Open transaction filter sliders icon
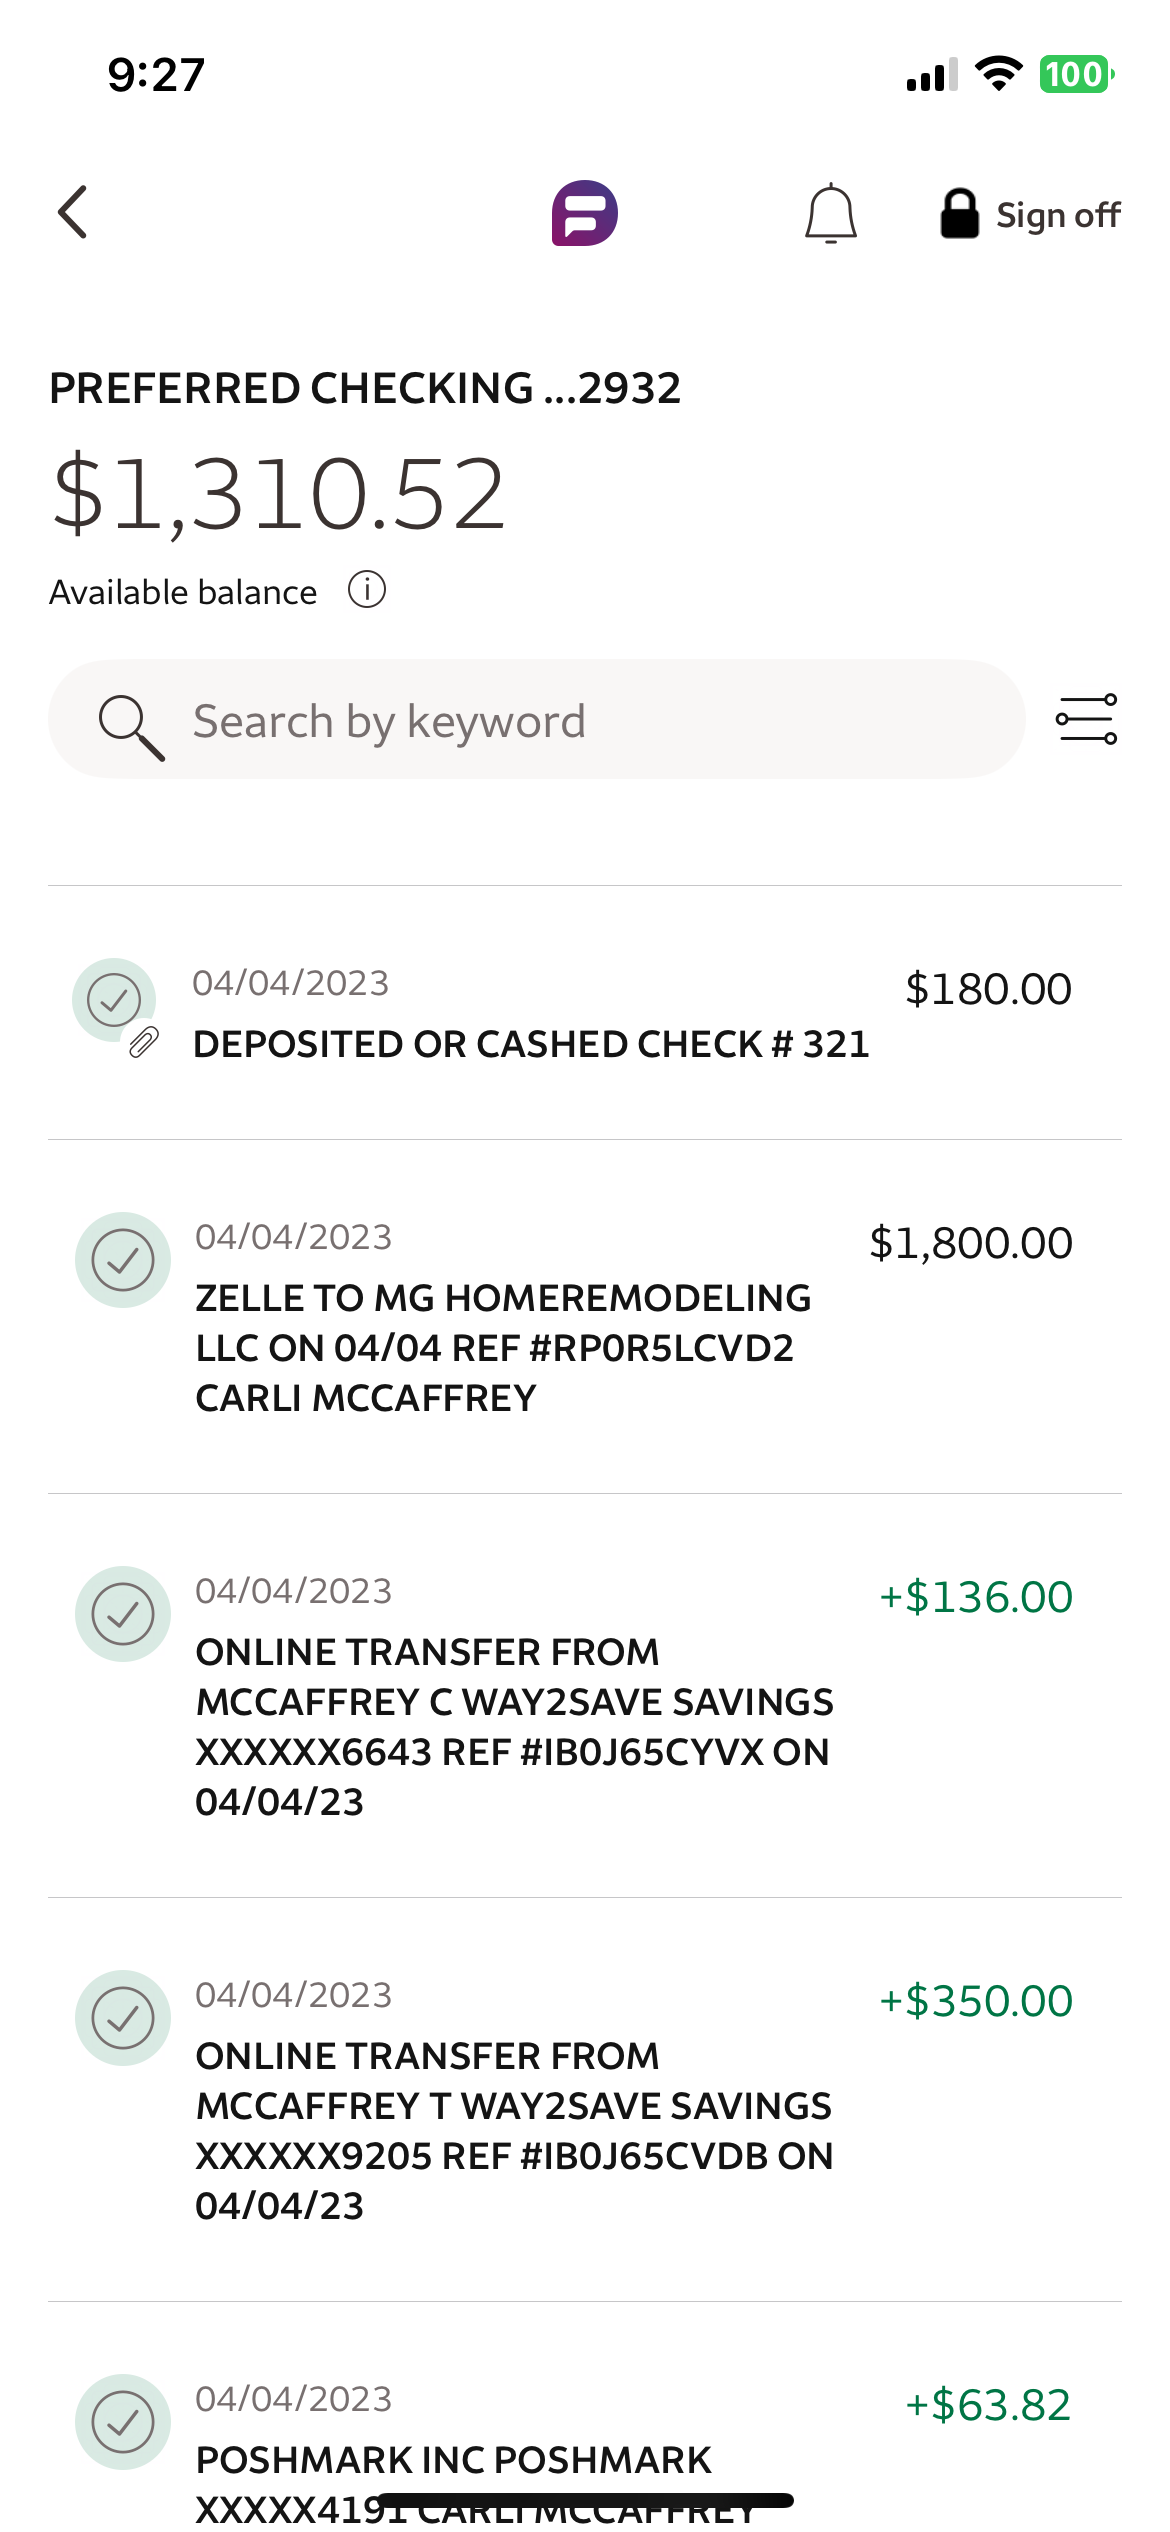 (1087, 719)
